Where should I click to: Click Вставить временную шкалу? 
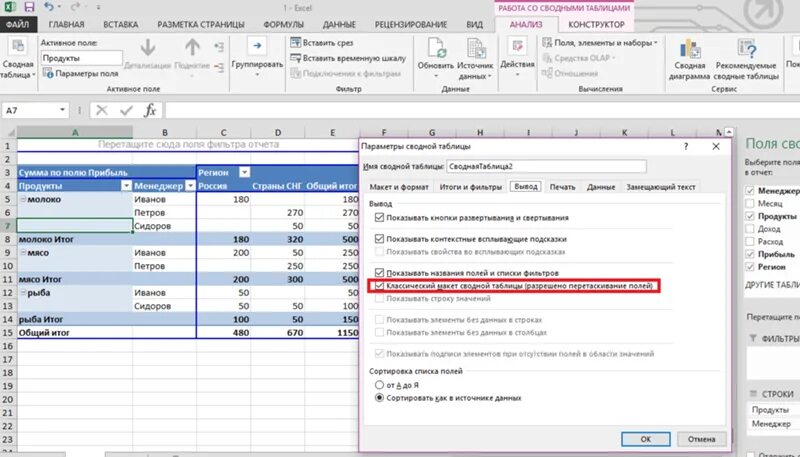tap(348, 58)
